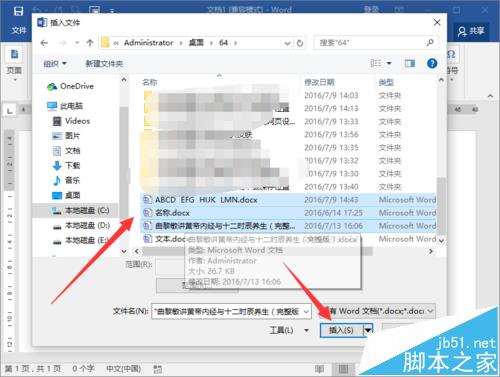Select 此电脑 in navigation pane
Image resolution: width=500 pixels, height=377 pixels.
click(65, 106)
